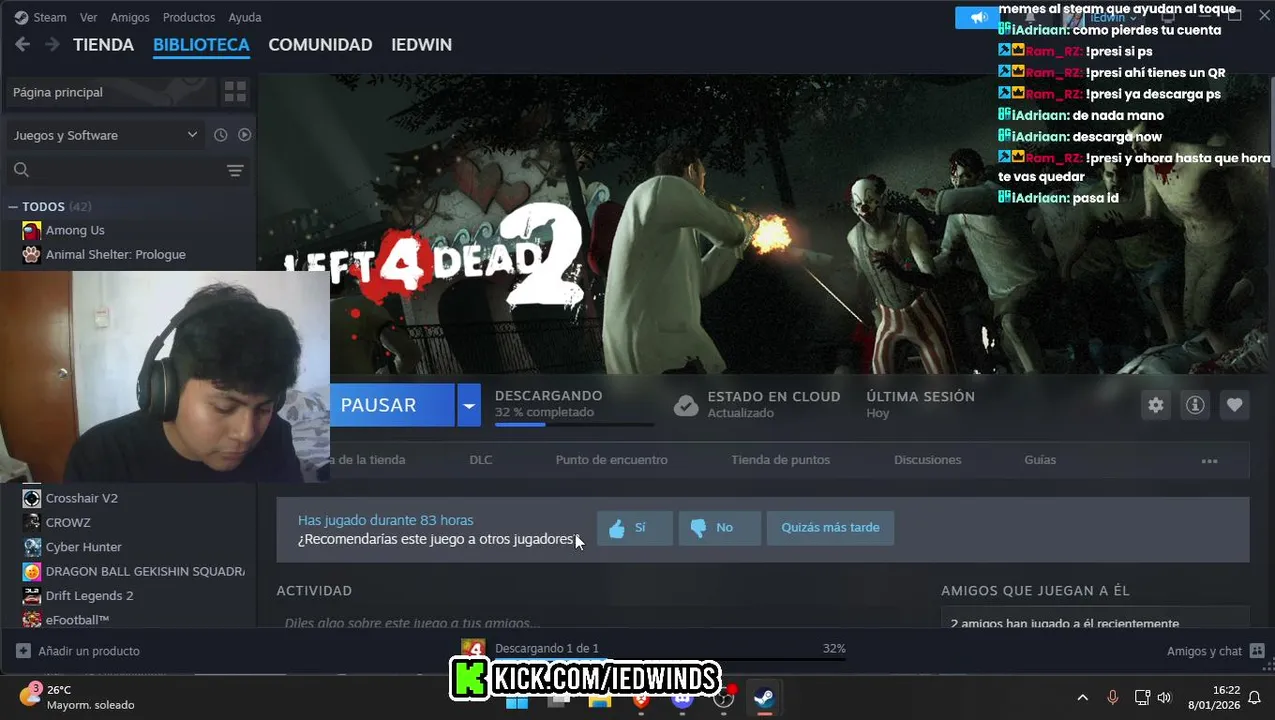Viewport: 1275px width, 720px height.
Task: Go back with the left arrow
Action: (x=23, y=45)
